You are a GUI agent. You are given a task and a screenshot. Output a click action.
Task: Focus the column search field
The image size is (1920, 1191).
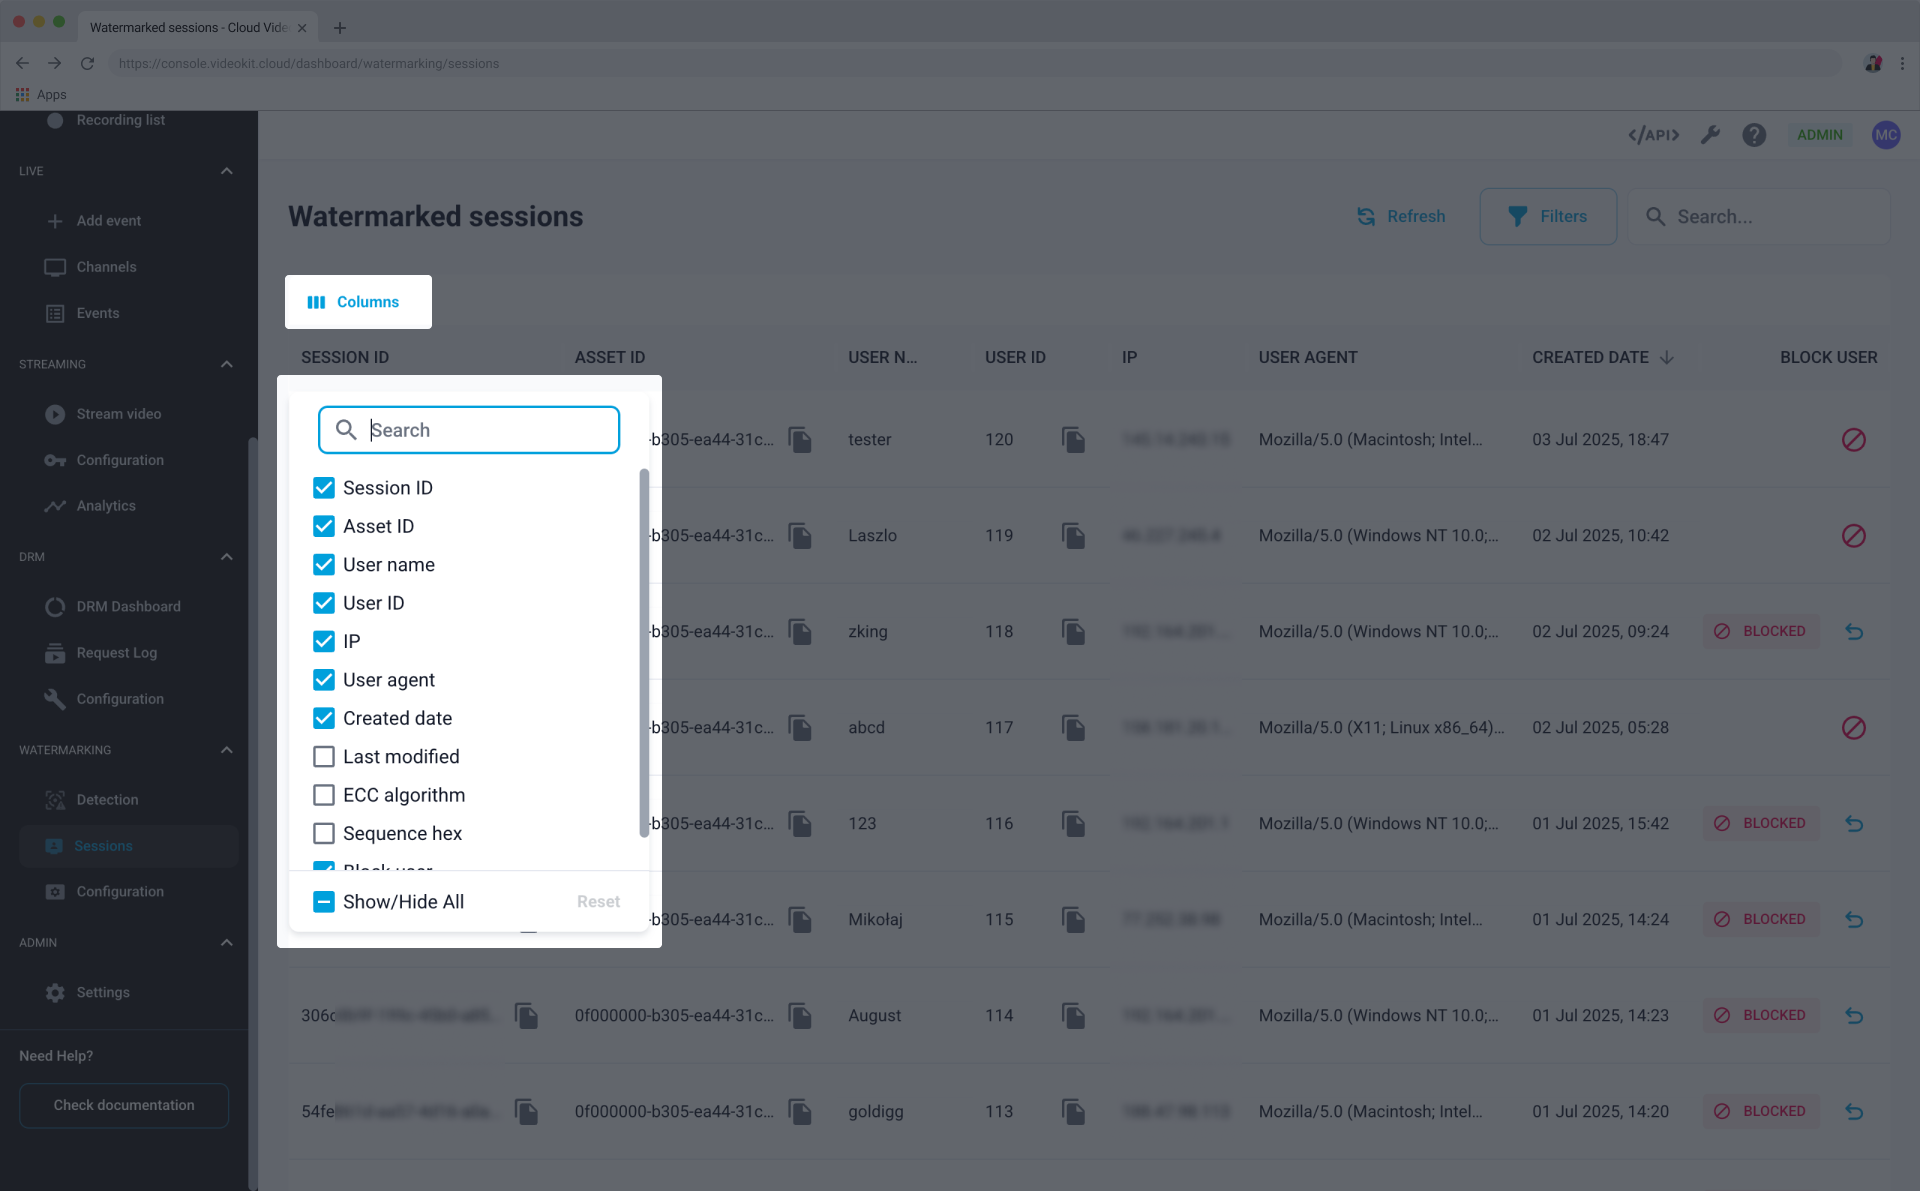(469, 430)
